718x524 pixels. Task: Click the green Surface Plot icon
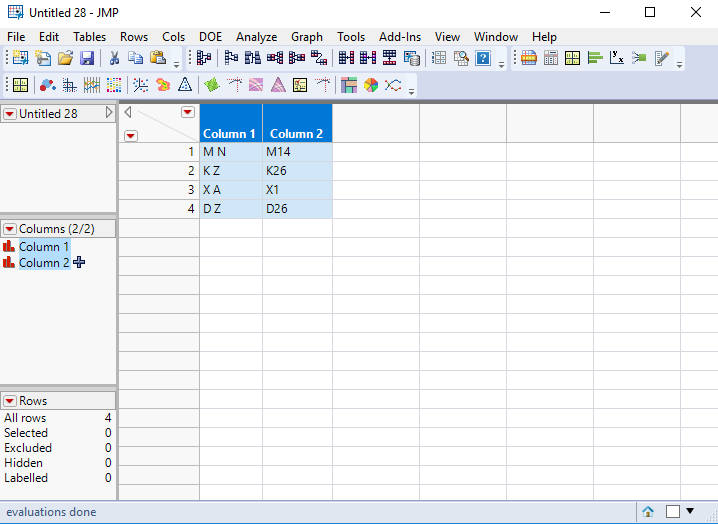tap(212, 85)
